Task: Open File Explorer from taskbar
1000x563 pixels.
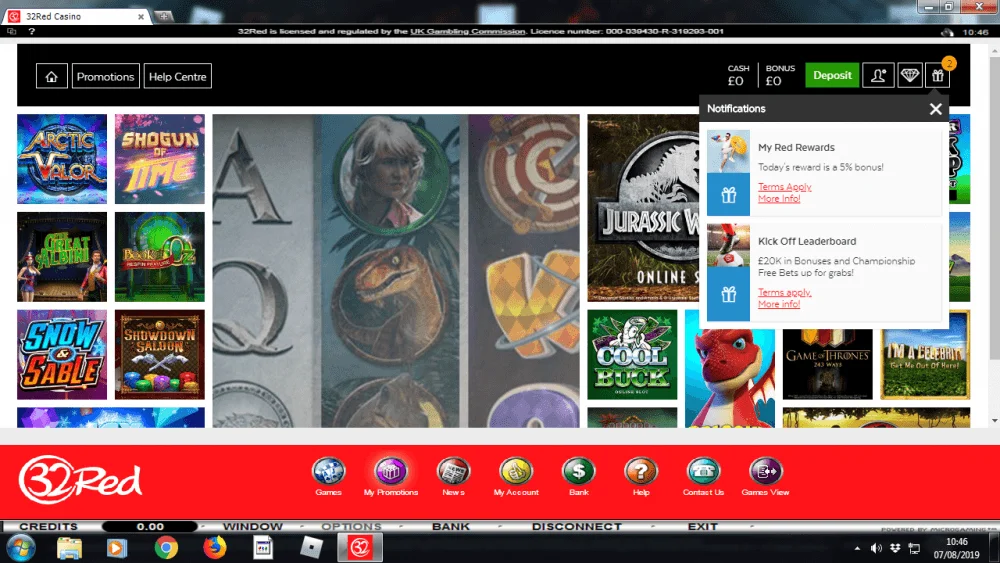Action: 69,548
